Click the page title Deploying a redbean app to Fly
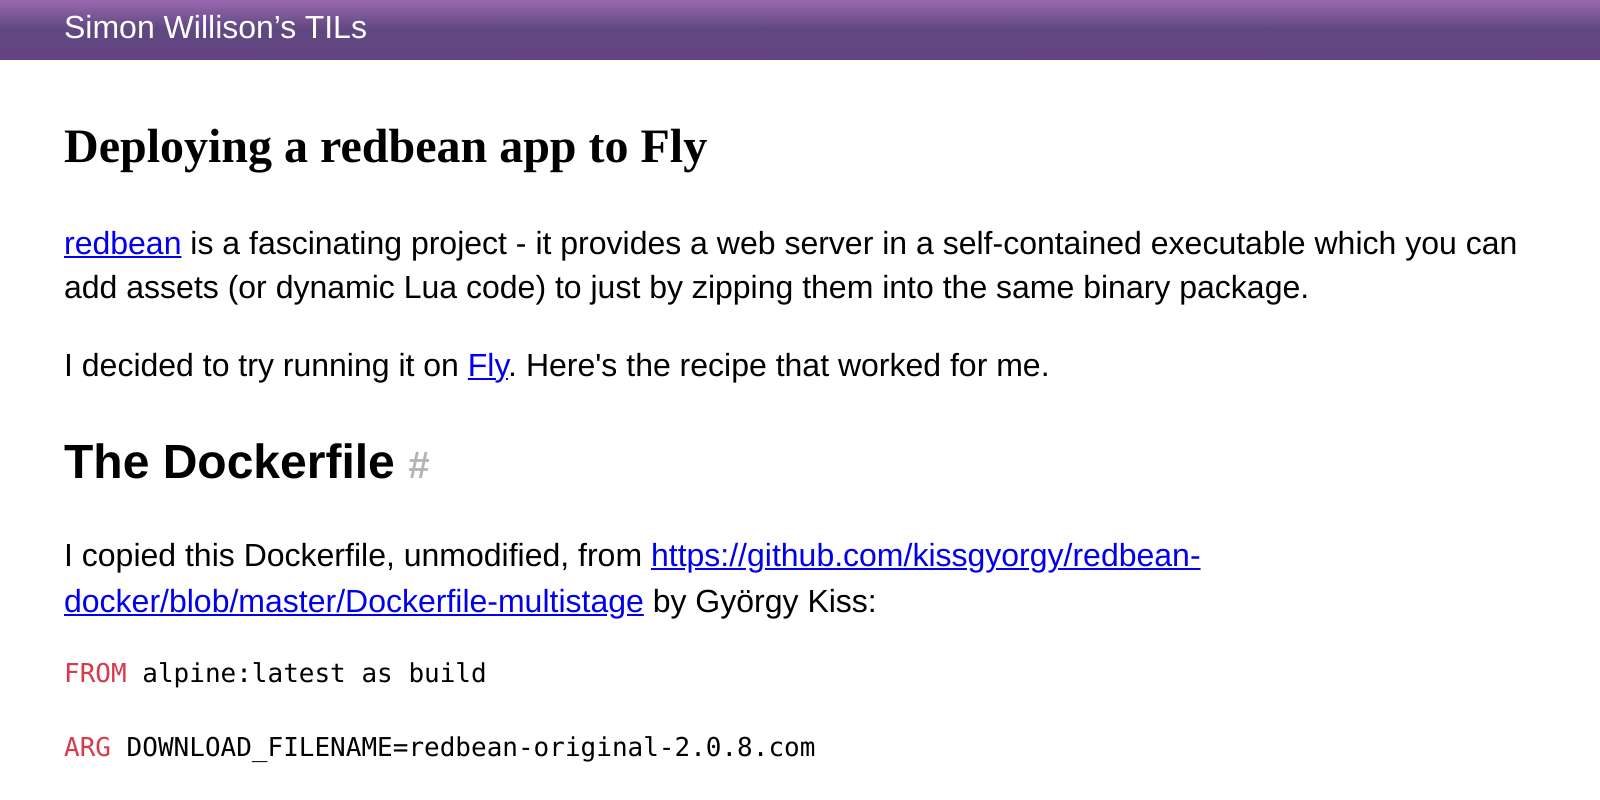The image size is (1600, 800). click(385, 147)
